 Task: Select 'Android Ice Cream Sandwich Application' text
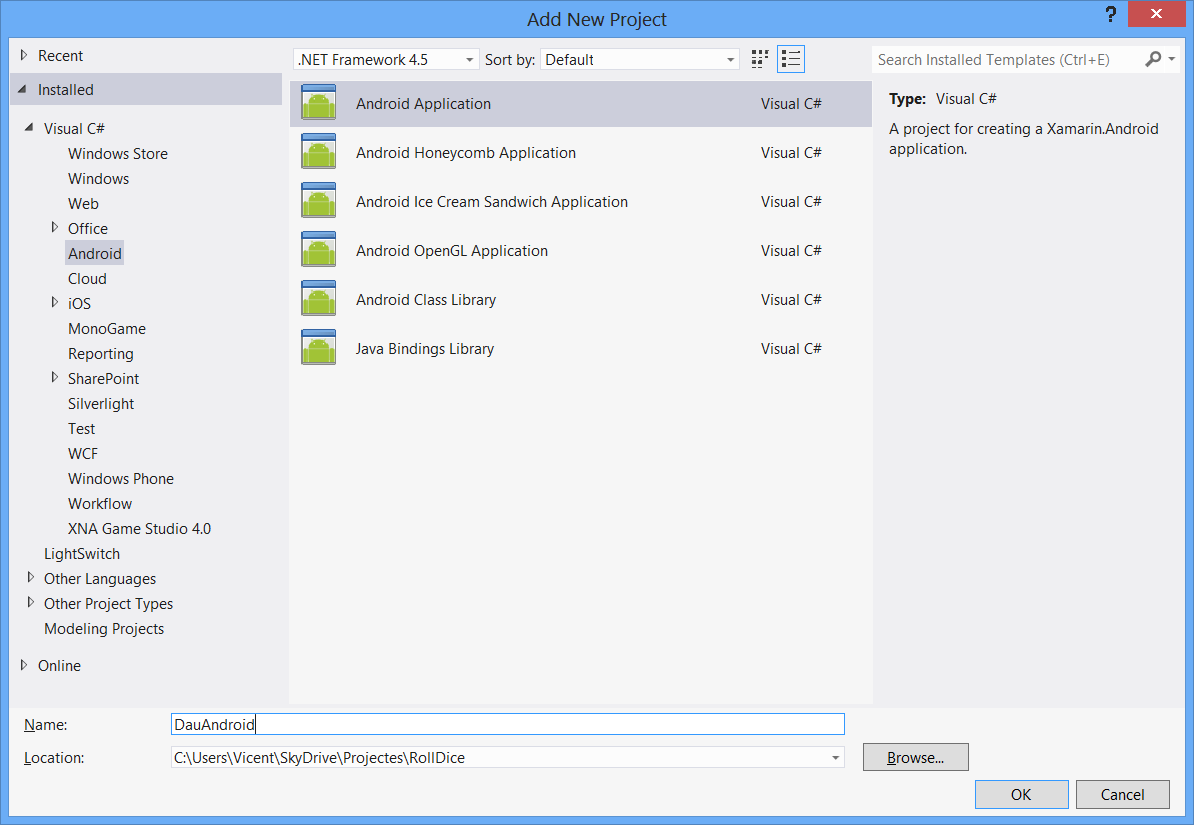tap(492, 202)
